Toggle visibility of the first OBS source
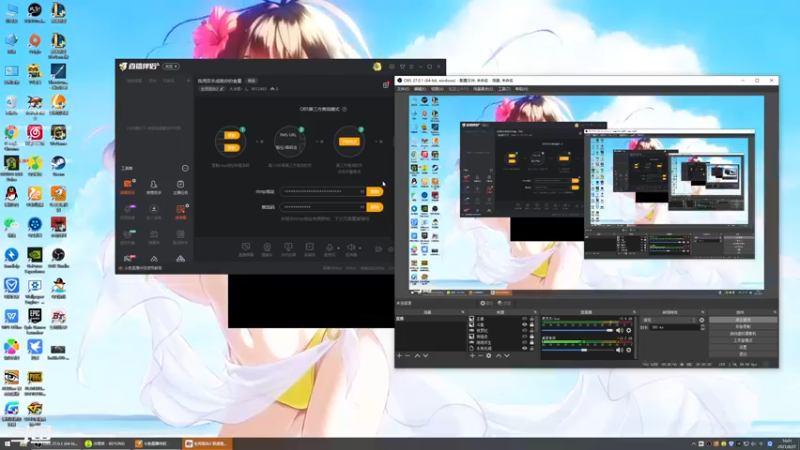Viewport: 800px width, 450px height. (x=524, y=319)
